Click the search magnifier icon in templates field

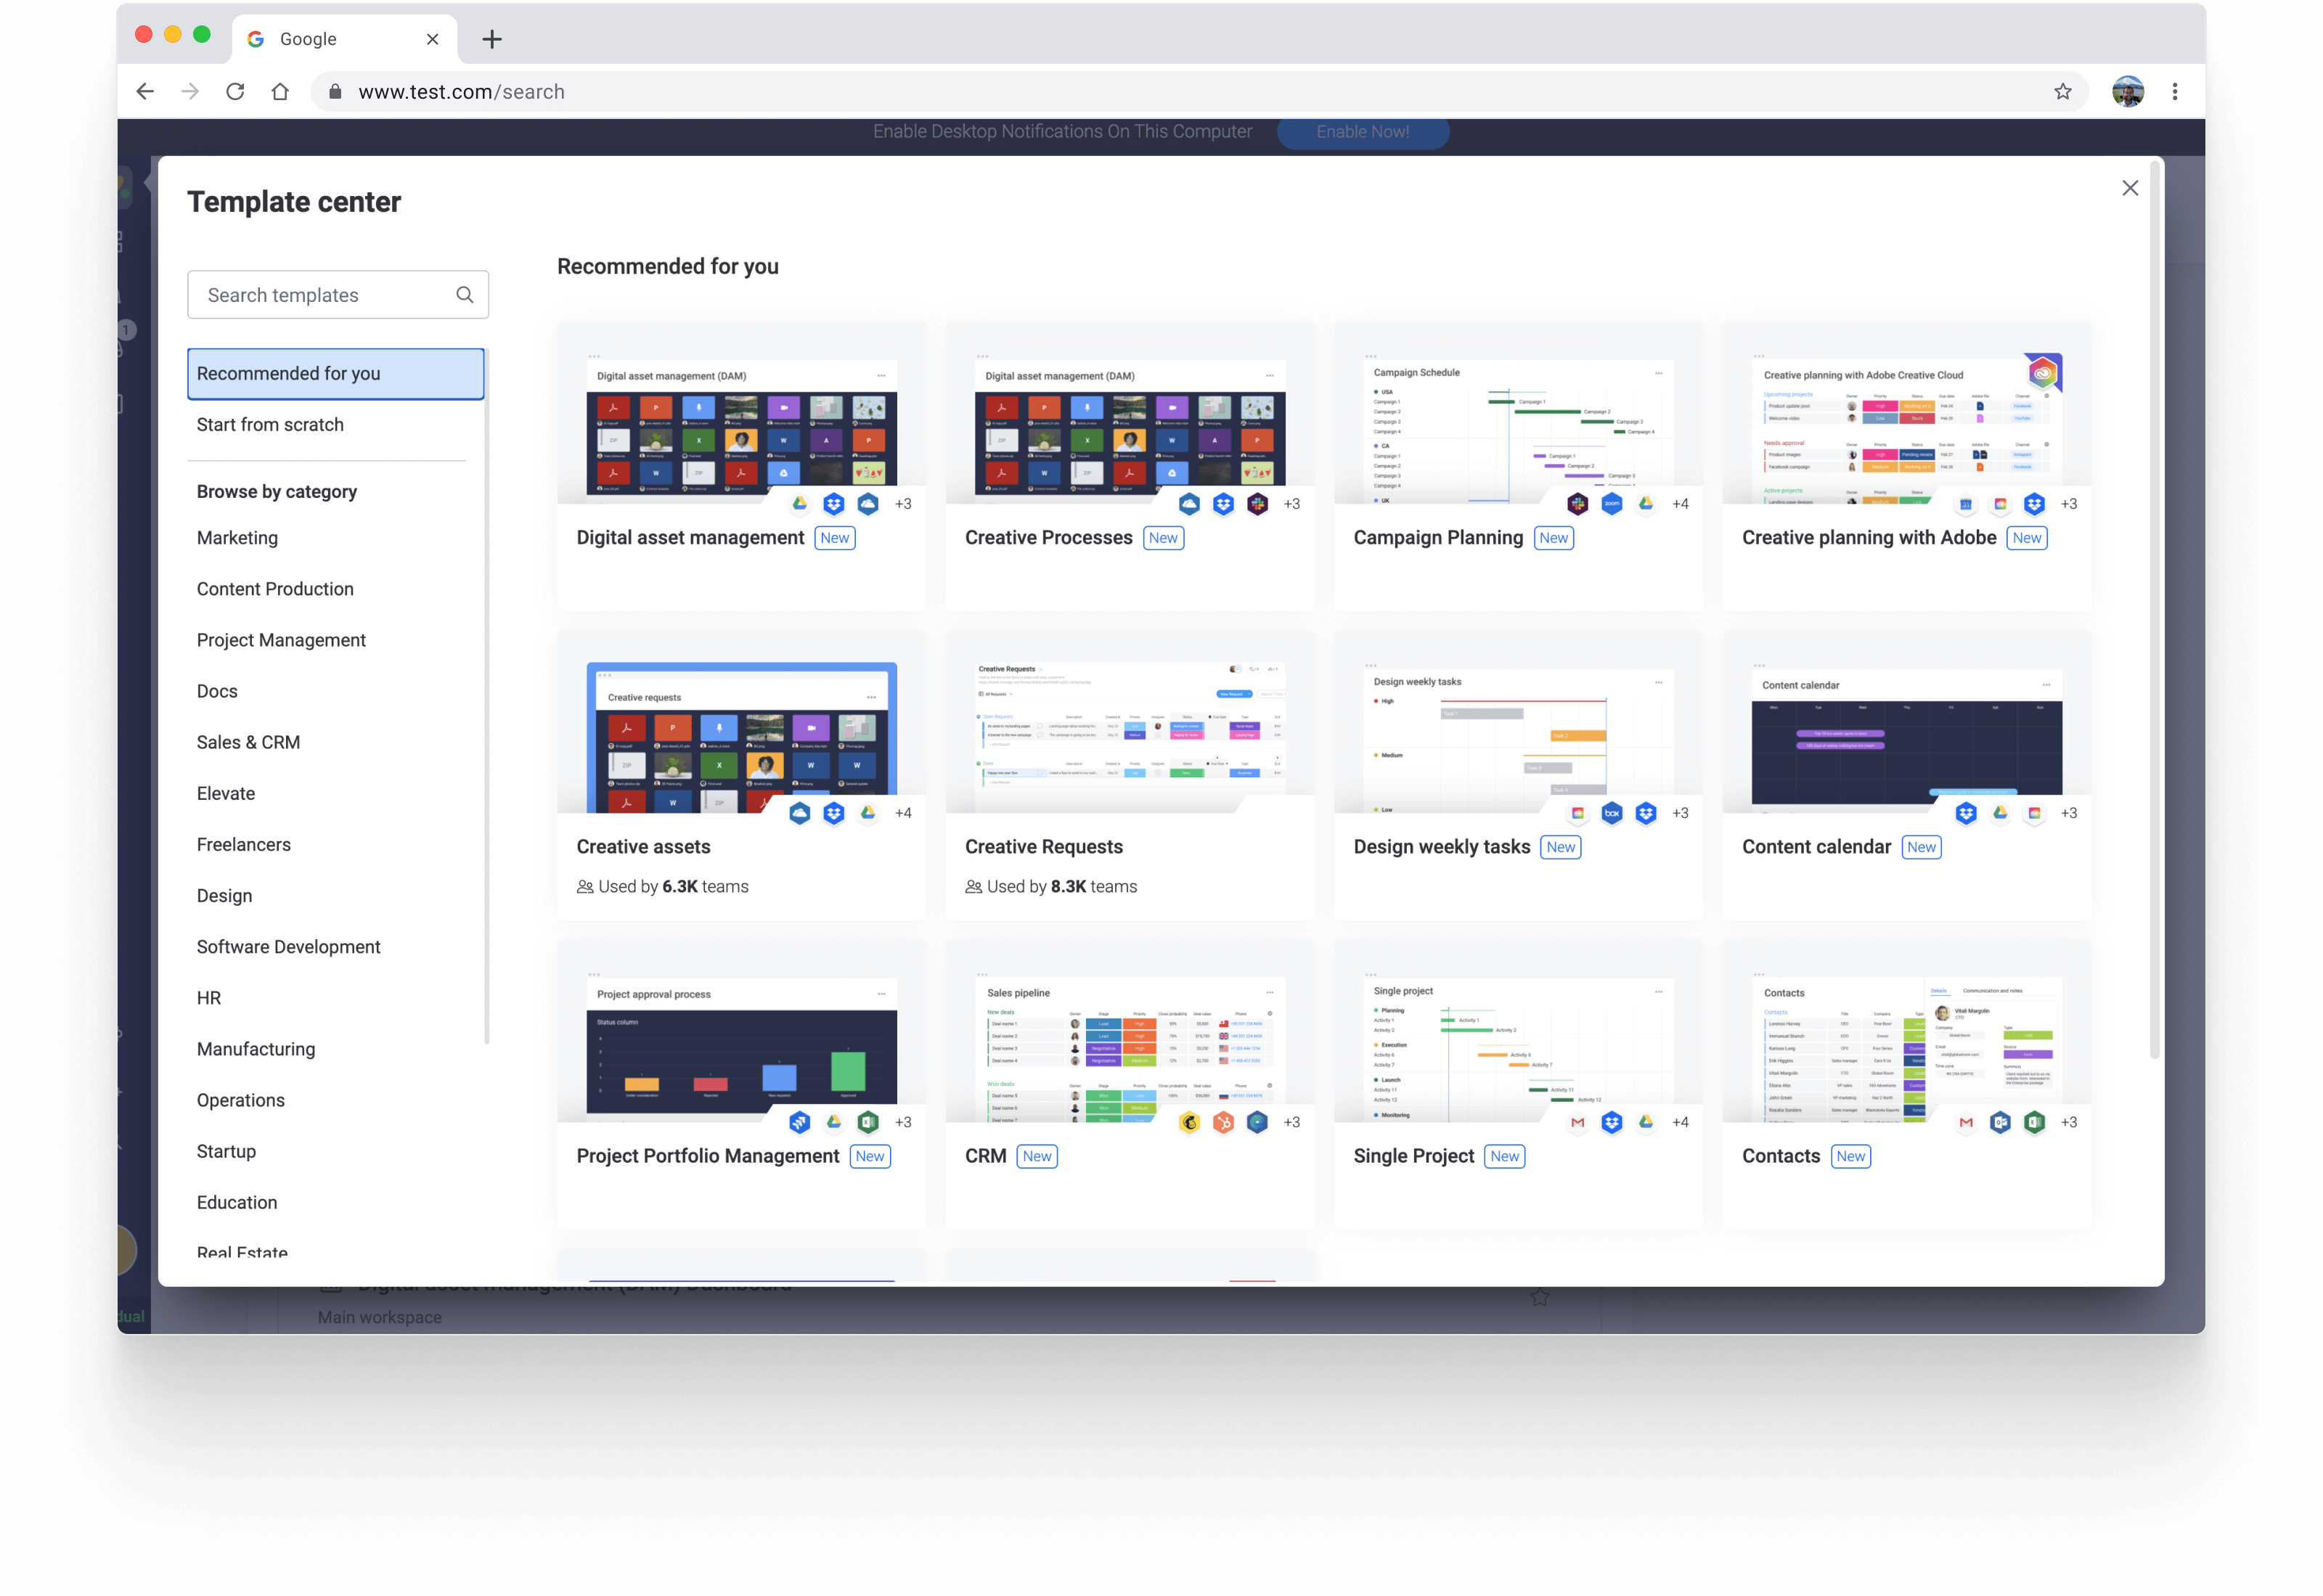[464, 294]
